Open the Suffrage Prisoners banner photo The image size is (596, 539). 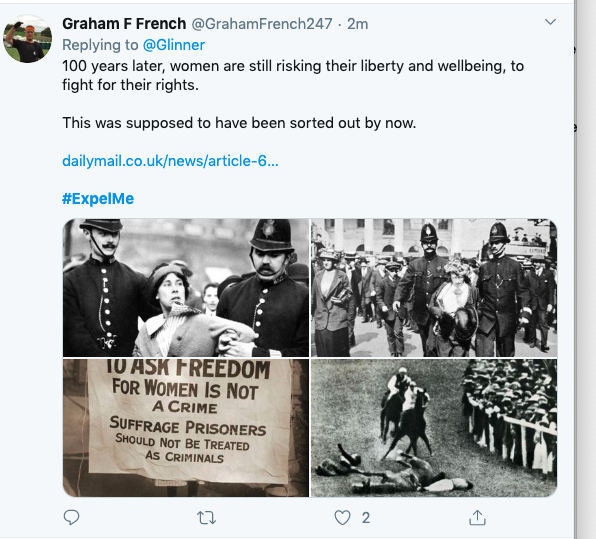[186, 428]
